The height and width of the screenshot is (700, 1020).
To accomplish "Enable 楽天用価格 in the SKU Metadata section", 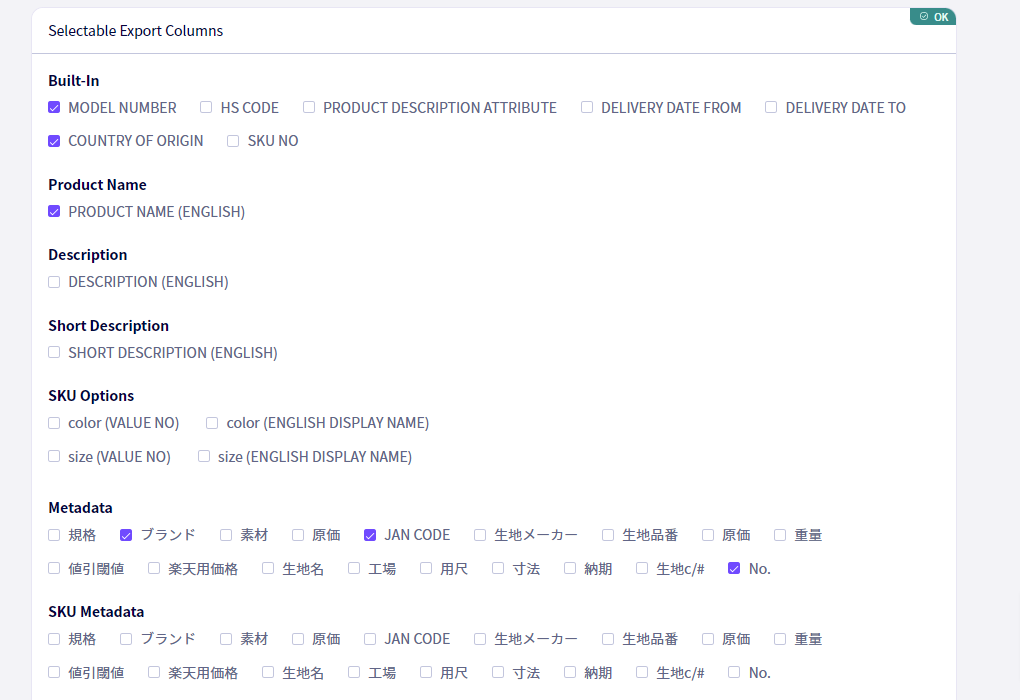I will coord(154,673).
